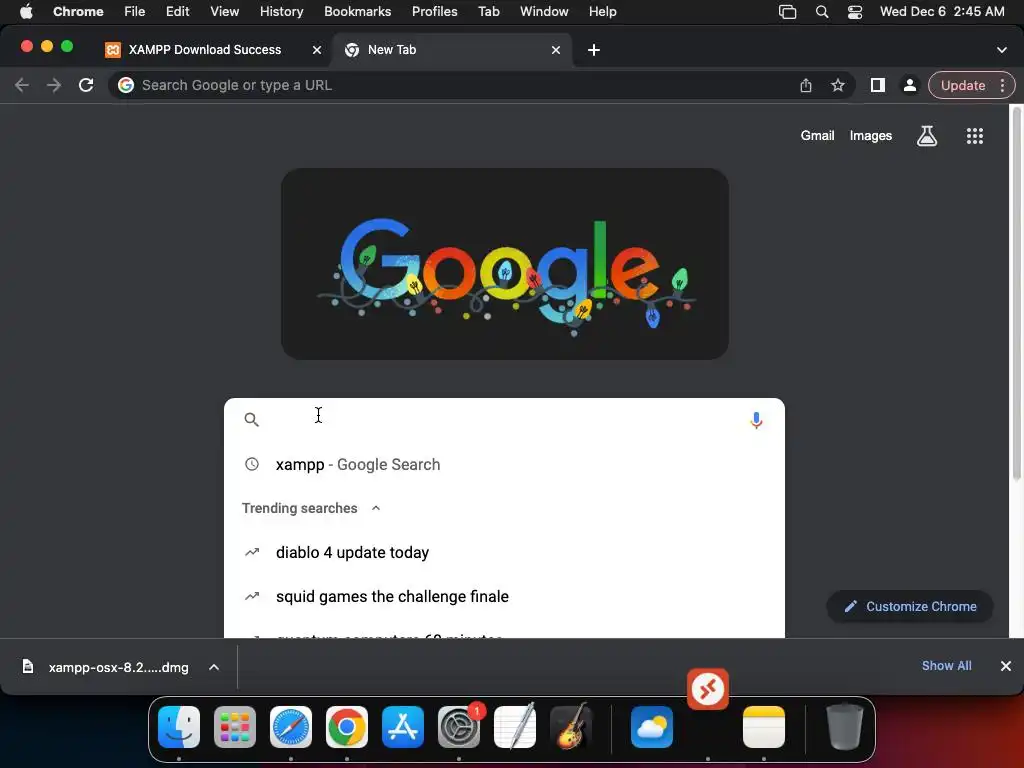The image size is (1024, 768).
Task: Close the XAMPP Download Success tab
Action: coord(317,50)
